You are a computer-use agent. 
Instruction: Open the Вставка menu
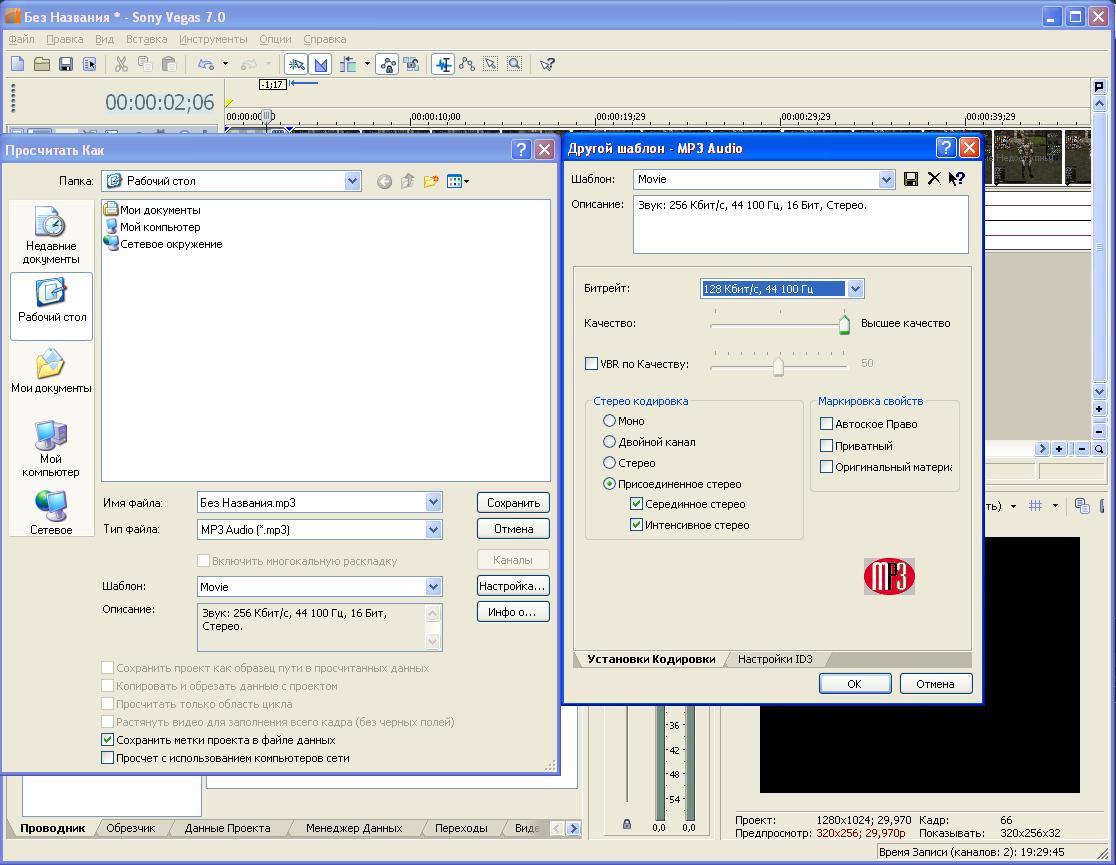pos(147,39)
